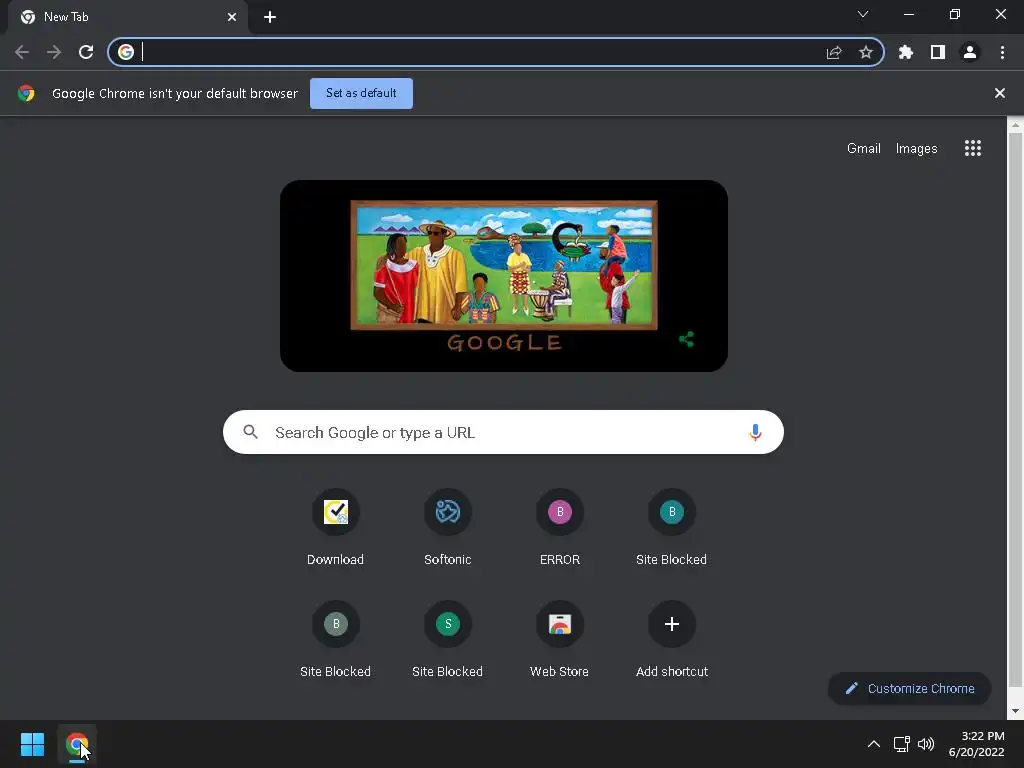
Task: Open the clock and date panel
Action: [976, 744]
